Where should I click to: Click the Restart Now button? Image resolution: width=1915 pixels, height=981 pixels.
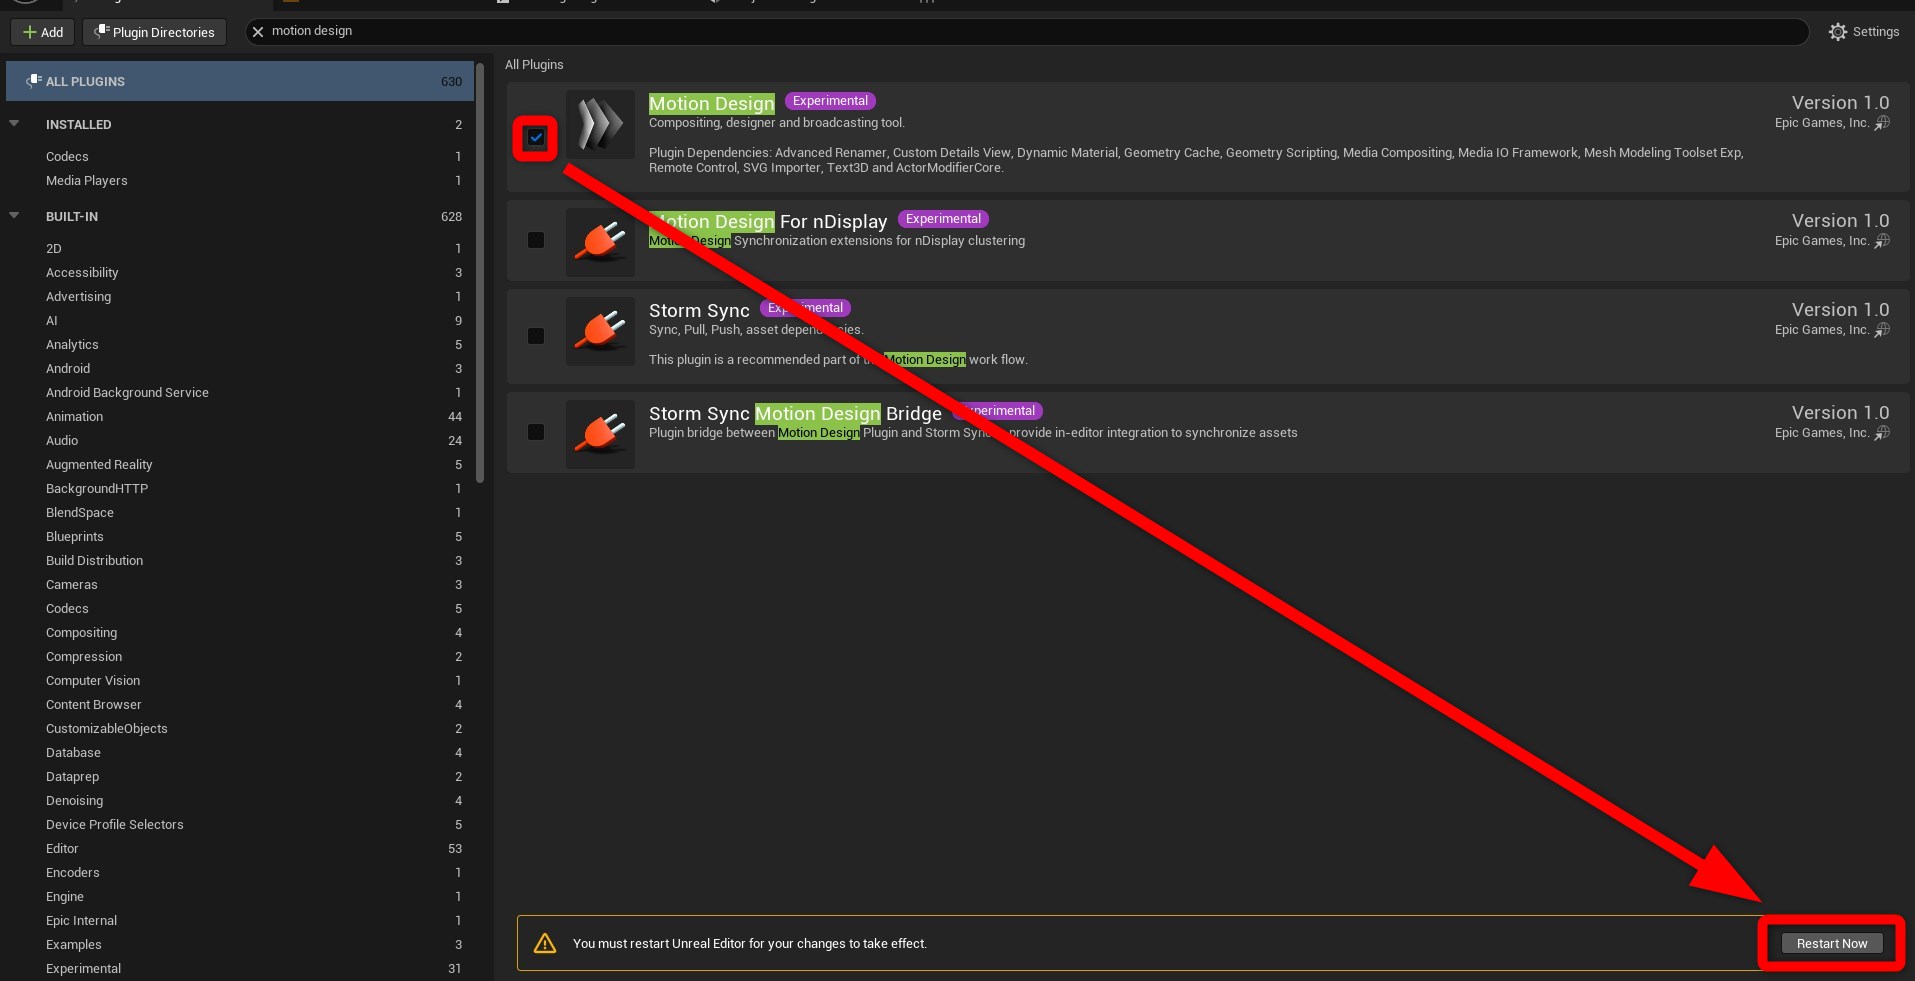[x=1832, y=943]
